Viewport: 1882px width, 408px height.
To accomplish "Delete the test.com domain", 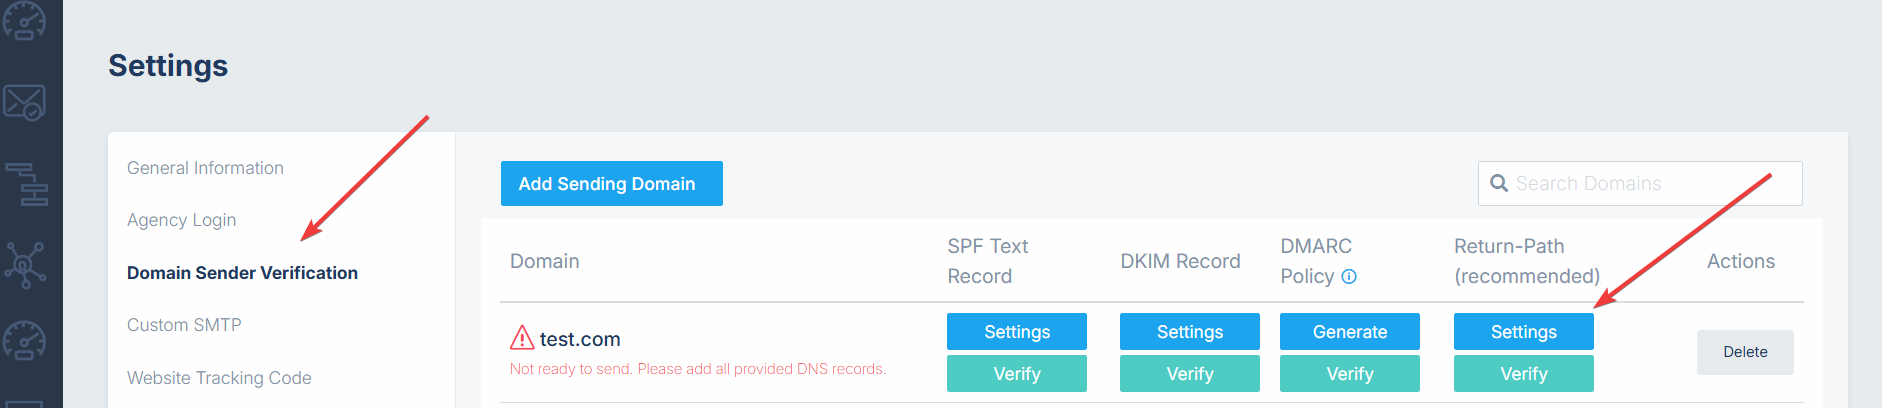I will (x=1745, y=352).
